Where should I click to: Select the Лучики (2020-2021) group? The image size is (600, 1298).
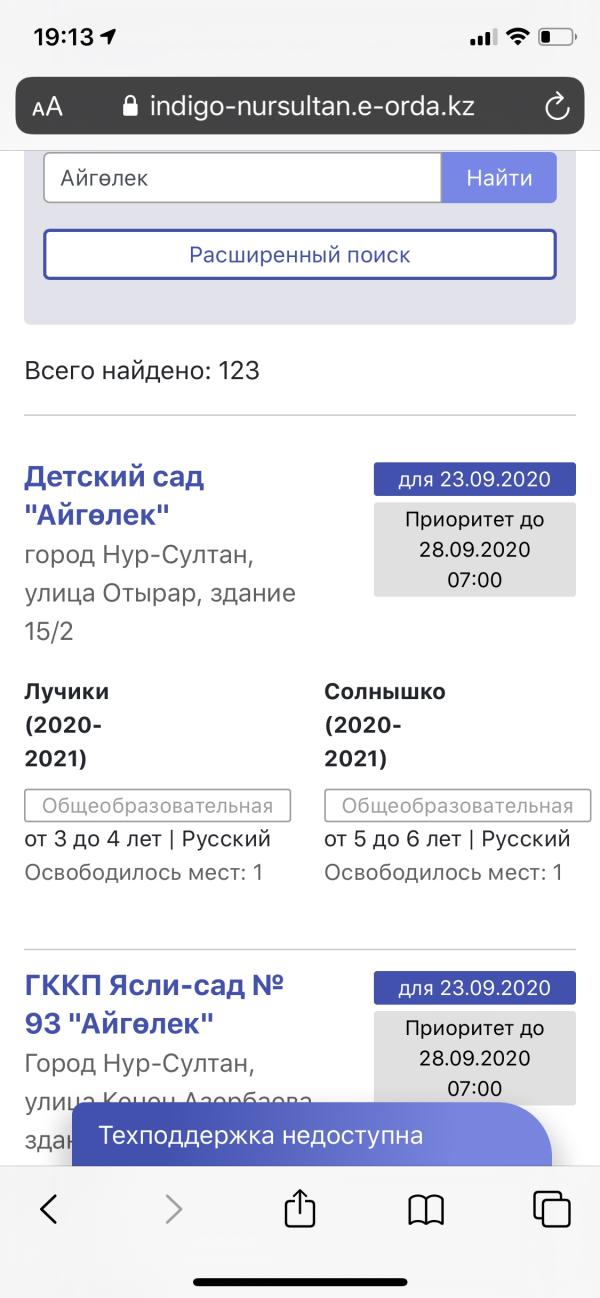pyautogui.click(x=66, y=724)
